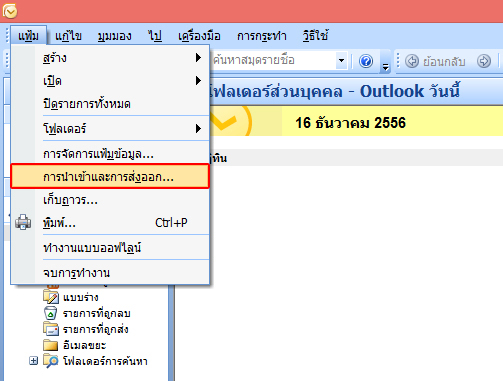Click the ค้นหาสมุดรายชื่อ search field
Image resolution: width=503 pixels, height=381 pixels.
click(x=274, y=61)
